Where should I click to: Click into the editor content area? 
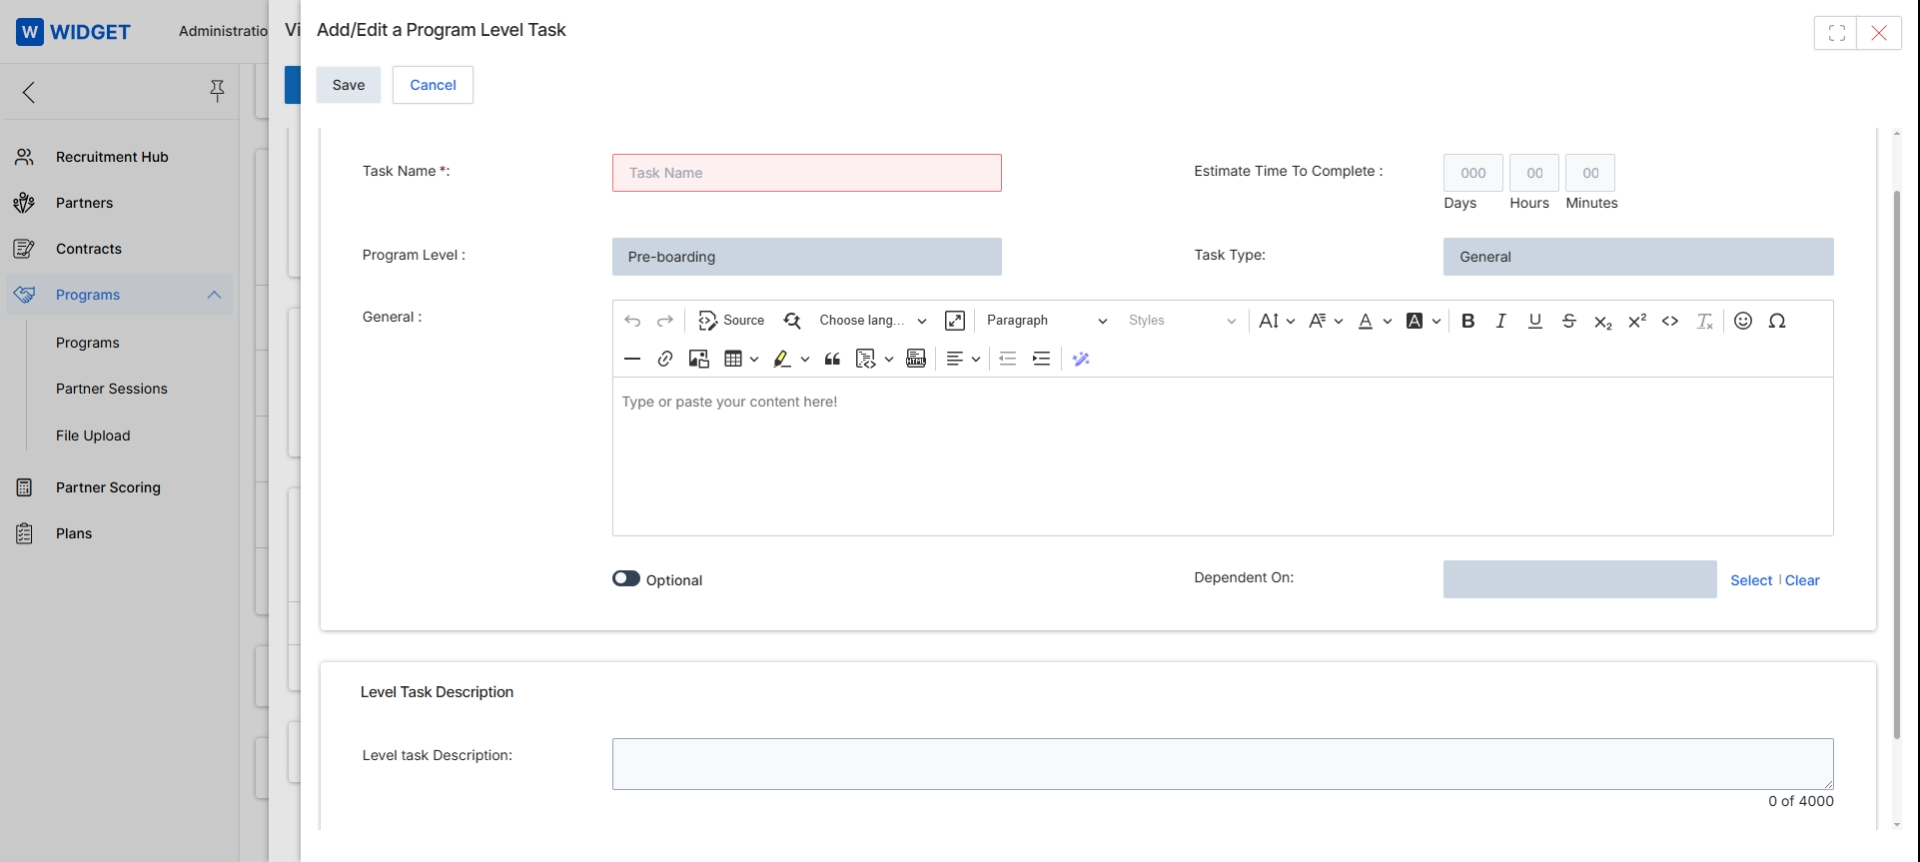[1223, 456]
